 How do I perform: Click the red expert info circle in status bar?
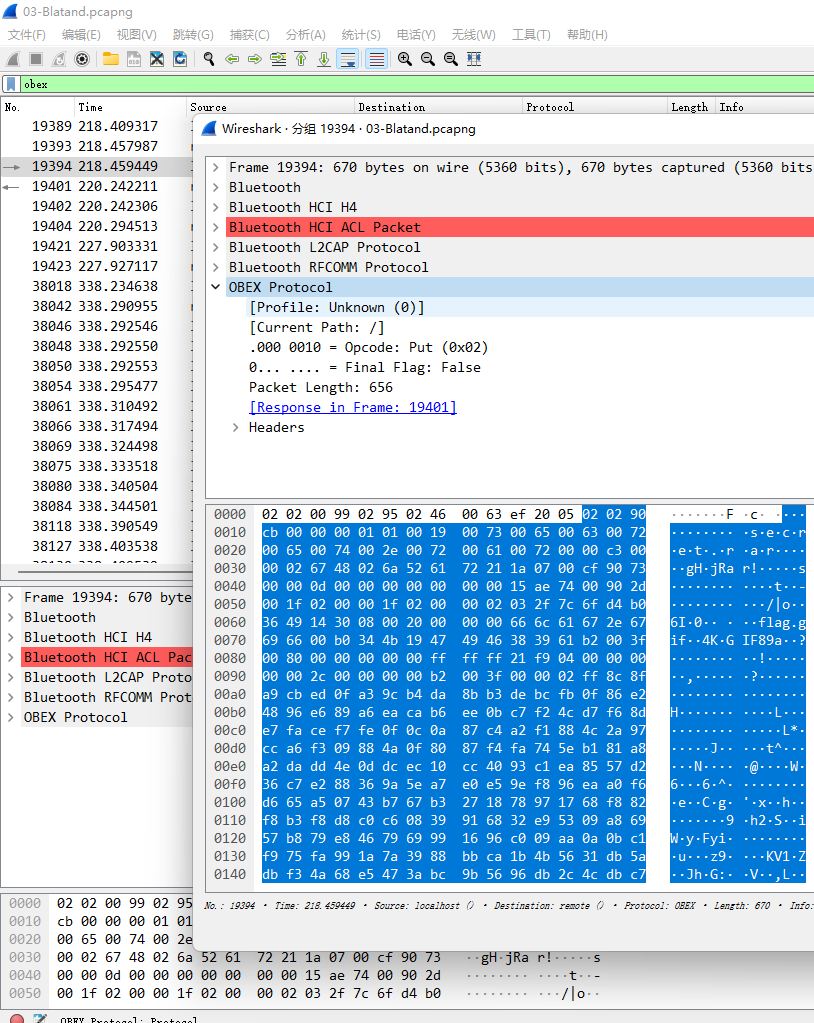pos(17,1018)
